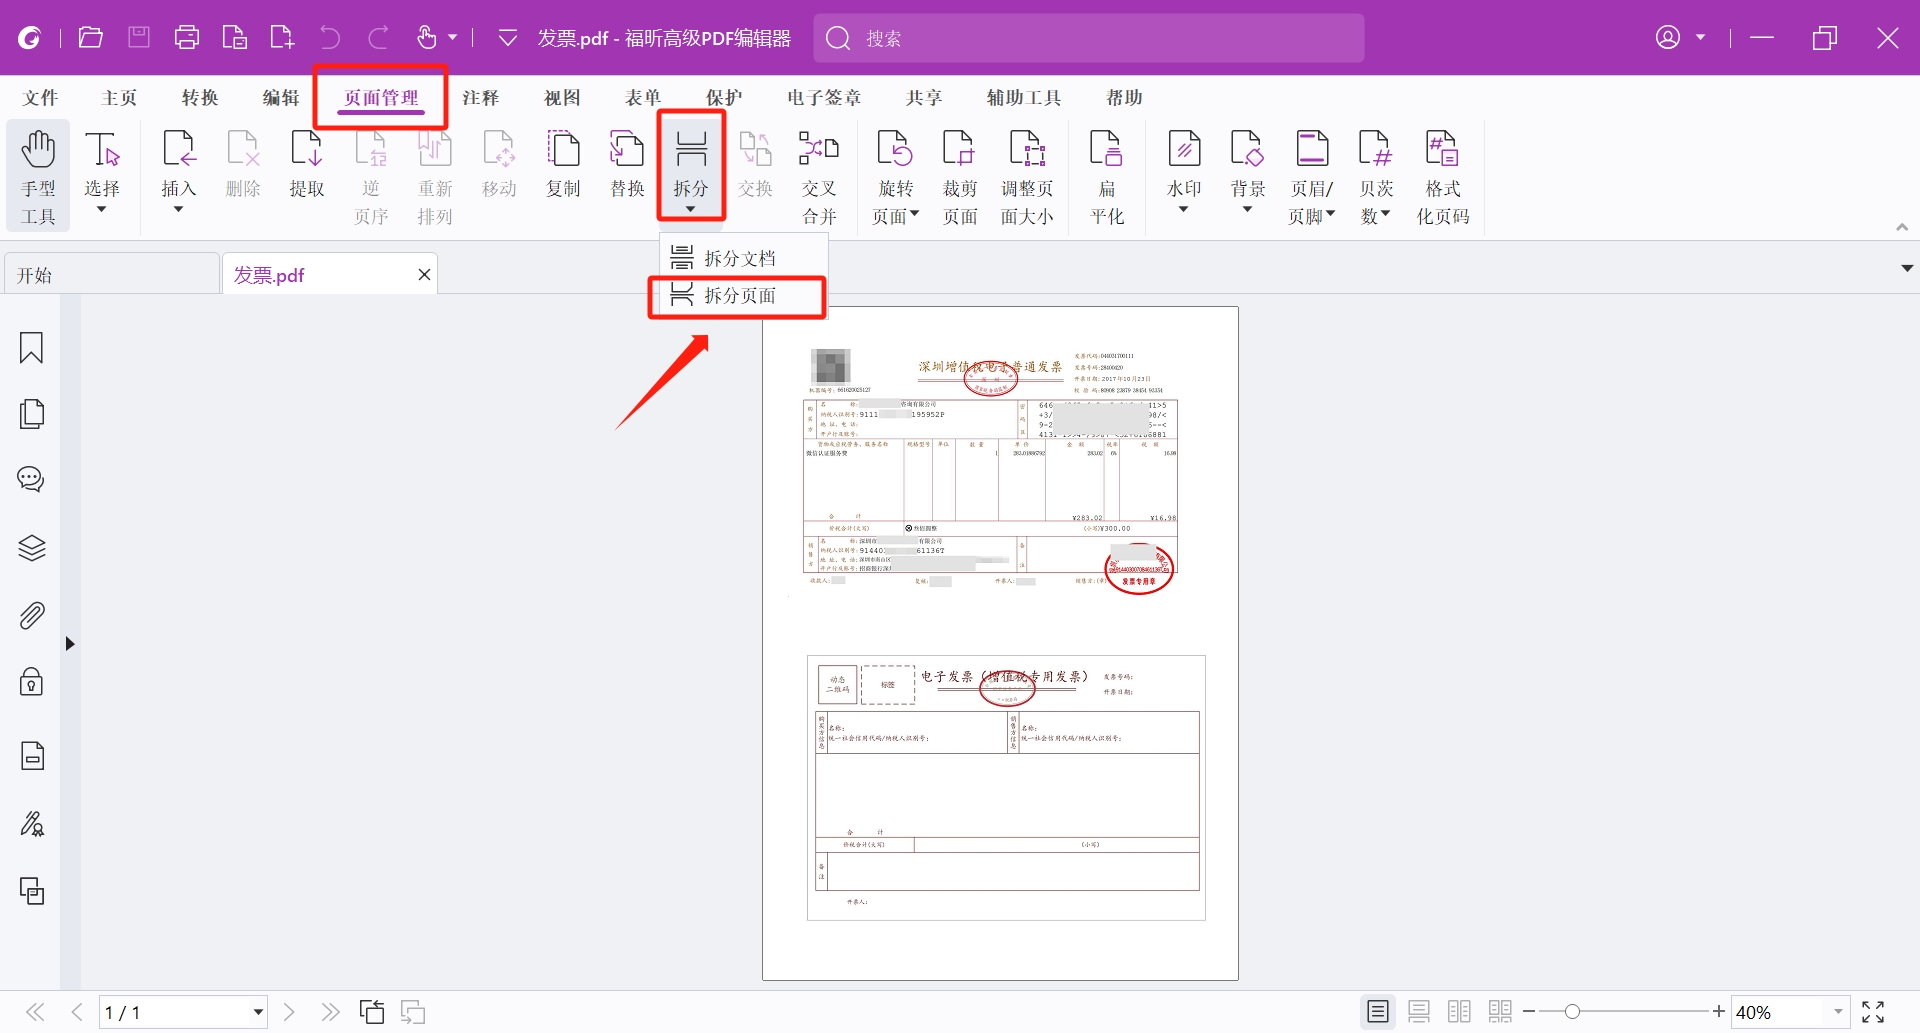Open the layers panel icon
Viewport: 1920px width, 1033px height.
tap(31, 548)
